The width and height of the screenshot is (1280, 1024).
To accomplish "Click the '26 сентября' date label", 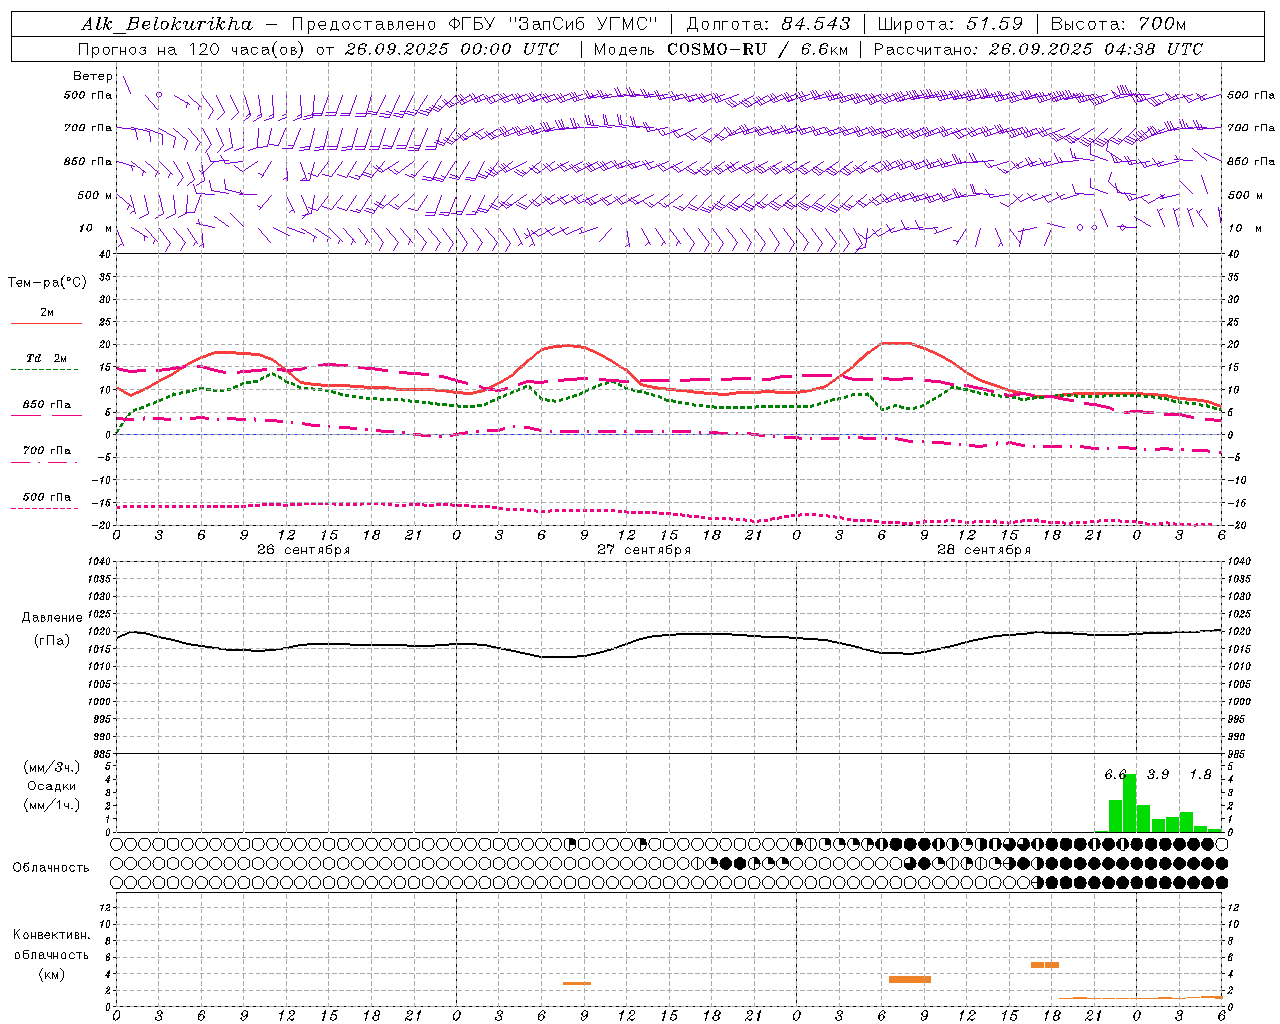I will 303,550.
